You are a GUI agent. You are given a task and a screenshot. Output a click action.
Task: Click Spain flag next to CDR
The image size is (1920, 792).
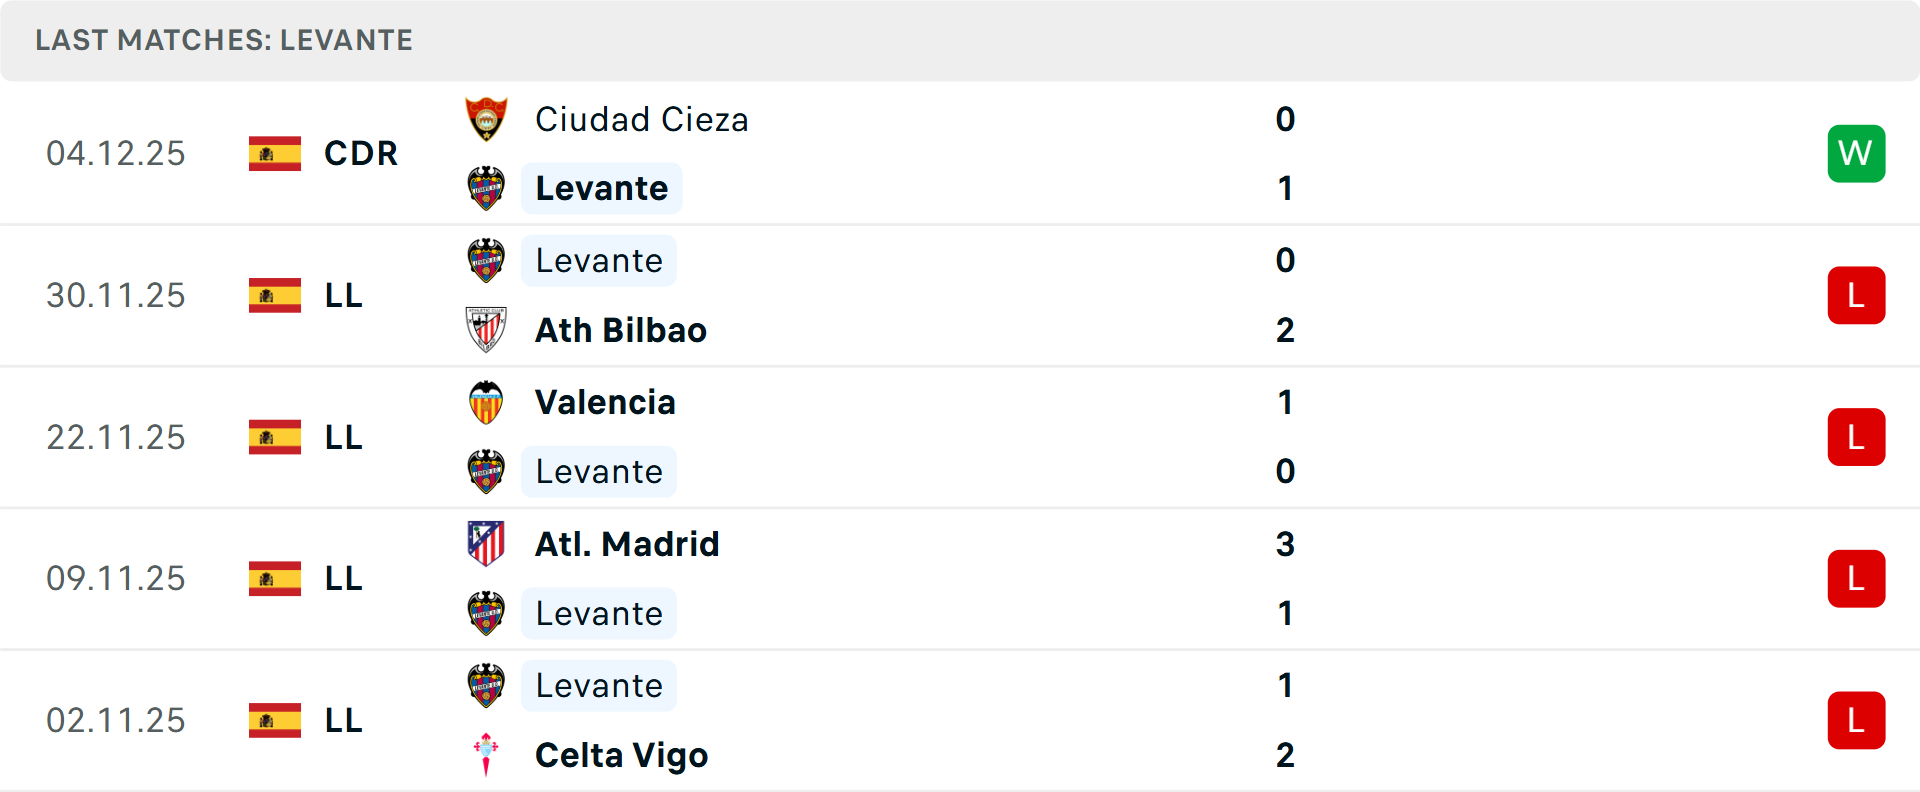tap(275, 154)
